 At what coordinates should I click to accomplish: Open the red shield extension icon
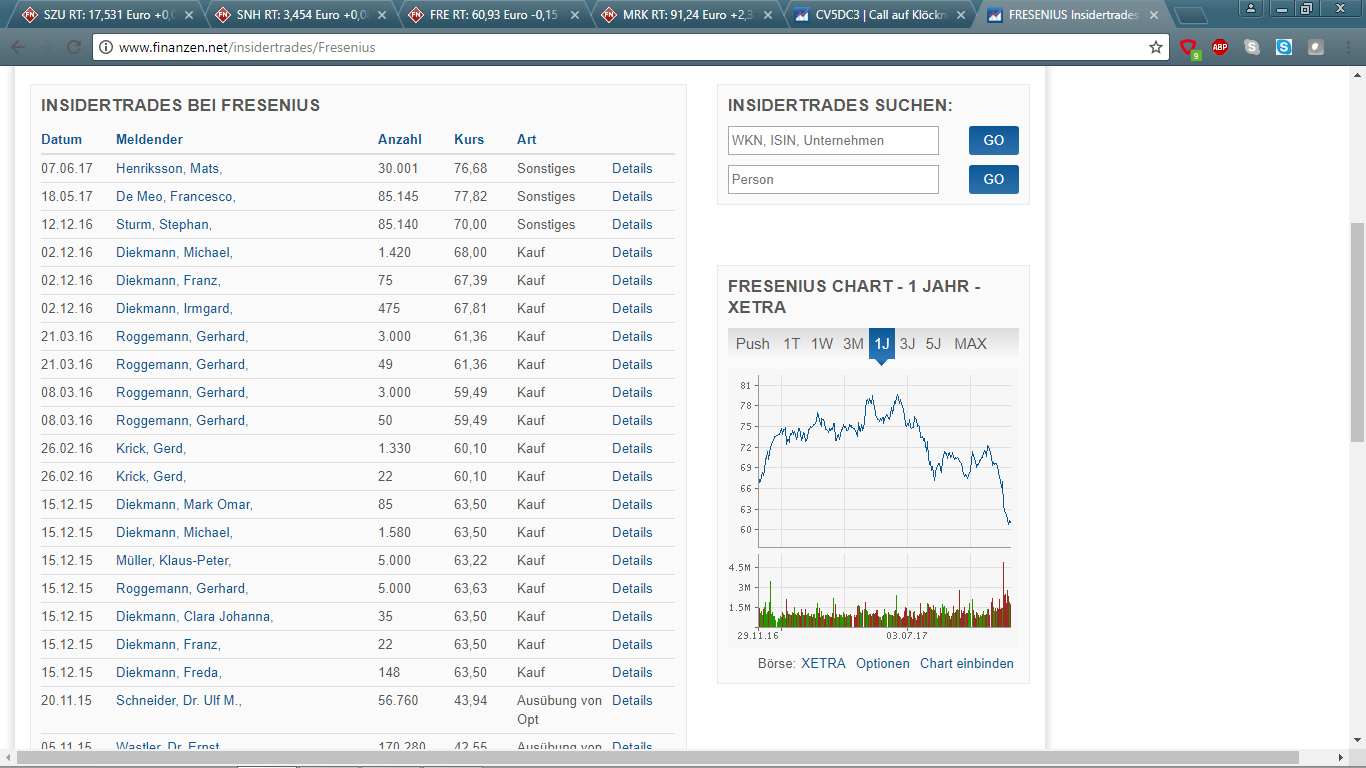(1188, 47)
